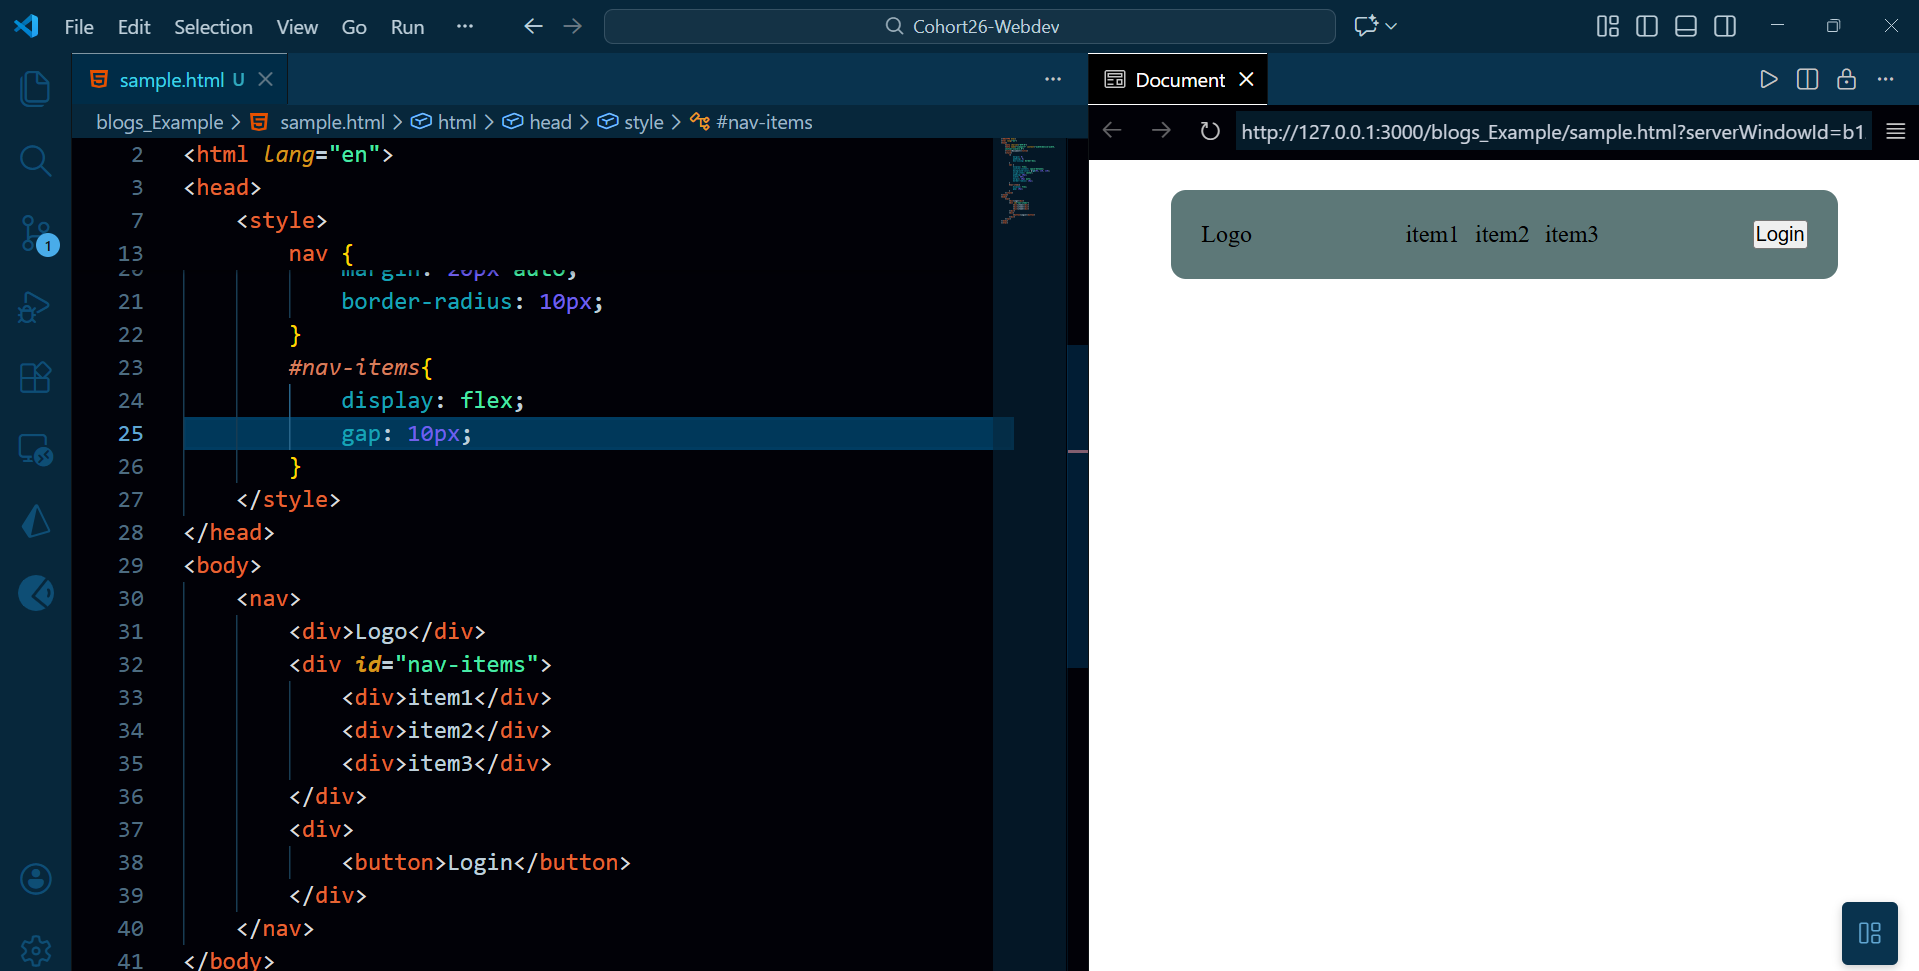Click inside the preview address bar
This screenshot has width=1919, height=971.
(1550, 131)
